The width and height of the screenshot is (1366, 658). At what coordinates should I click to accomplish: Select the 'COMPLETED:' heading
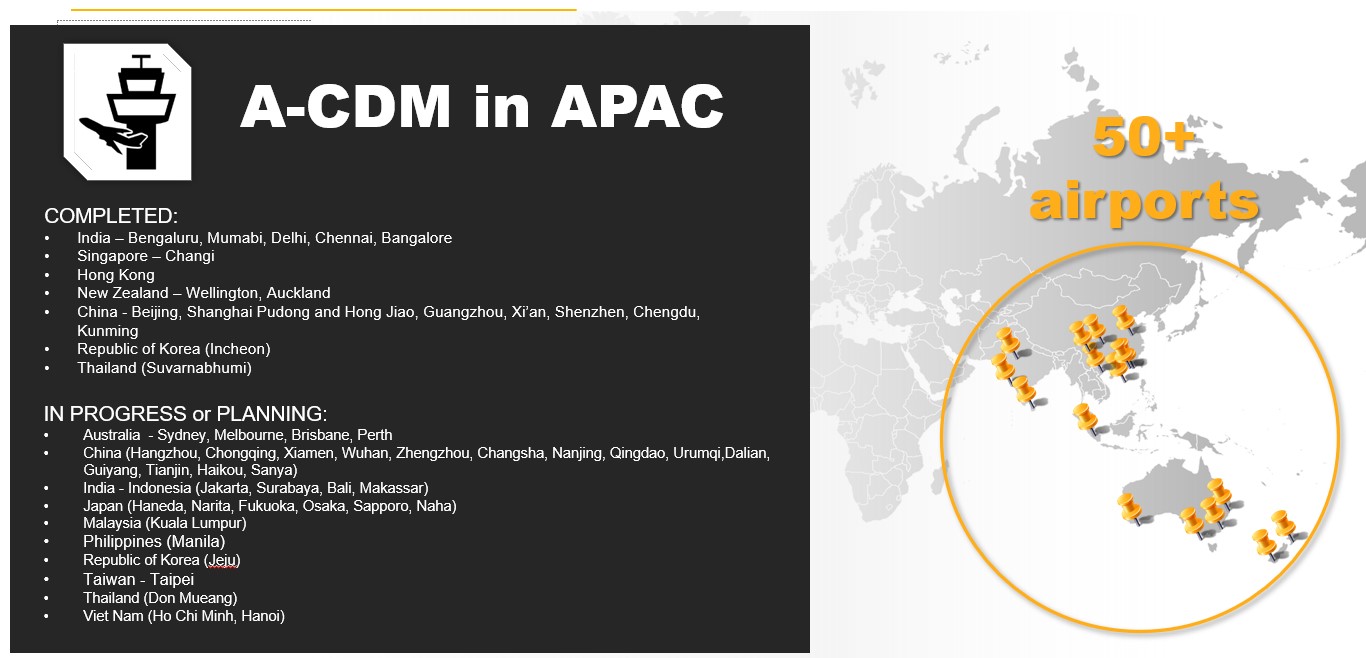[109, 216]
